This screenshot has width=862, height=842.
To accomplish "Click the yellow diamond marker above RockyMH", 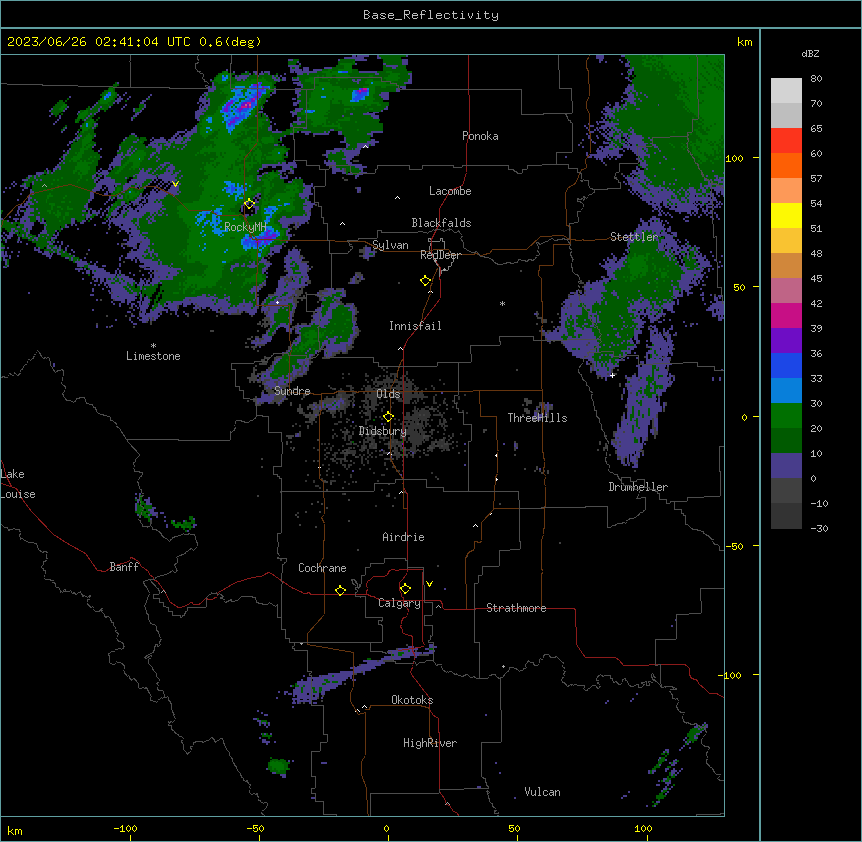I will (249, 204).
